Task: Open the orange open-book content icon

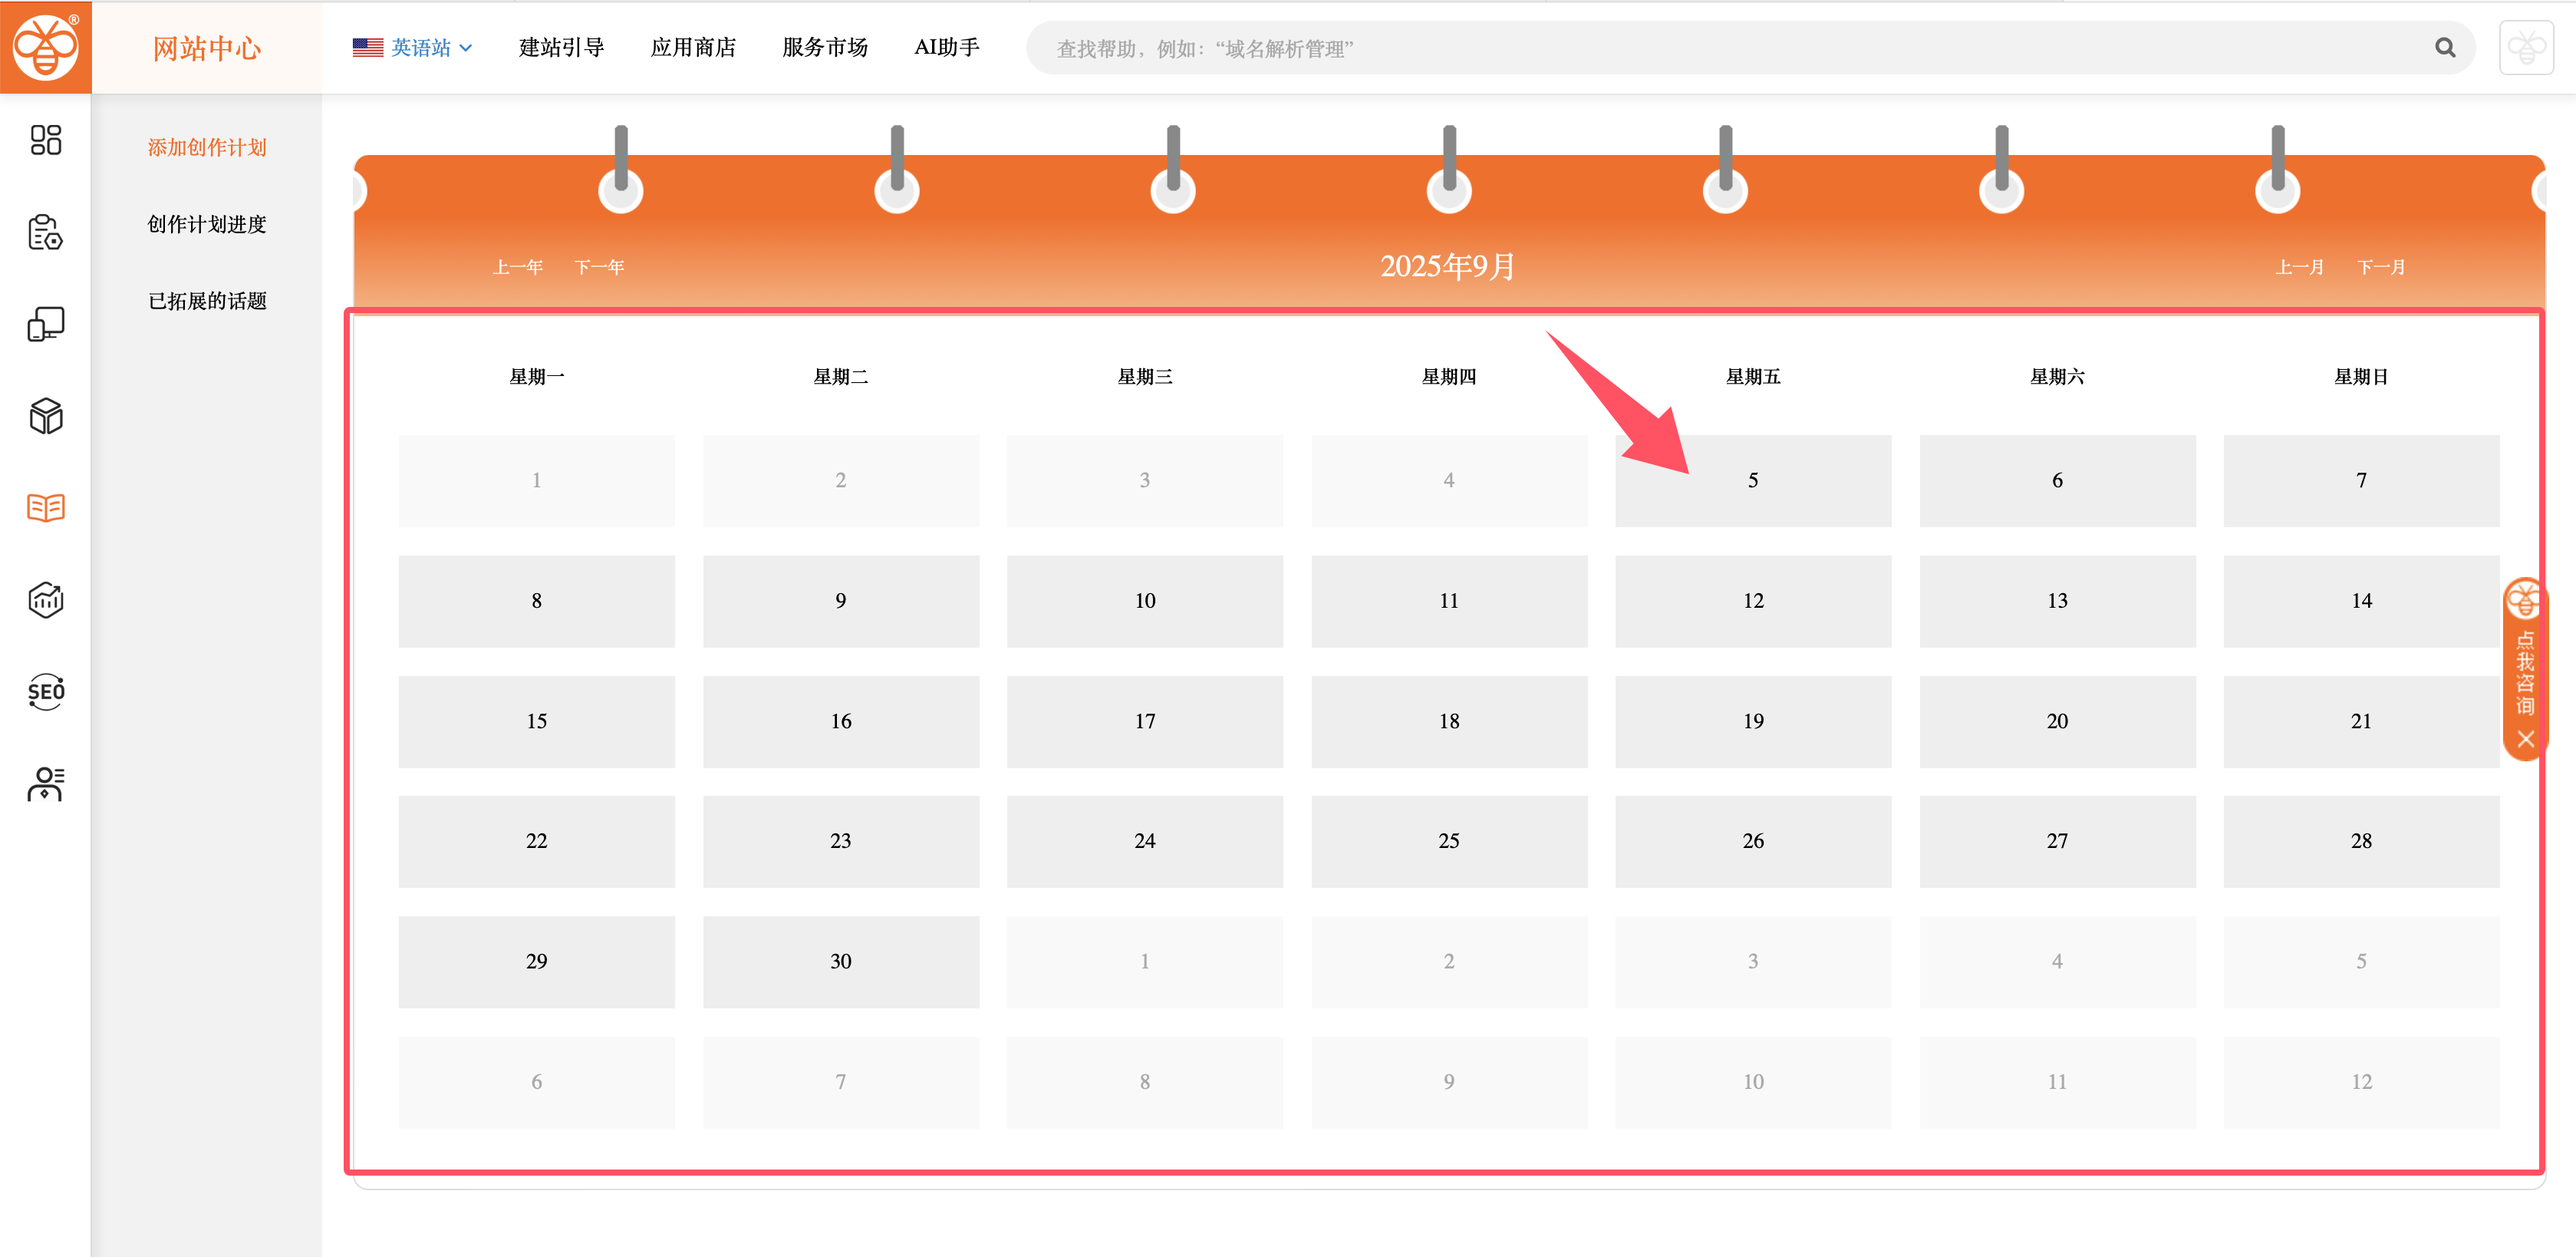Action: [45, 508]
